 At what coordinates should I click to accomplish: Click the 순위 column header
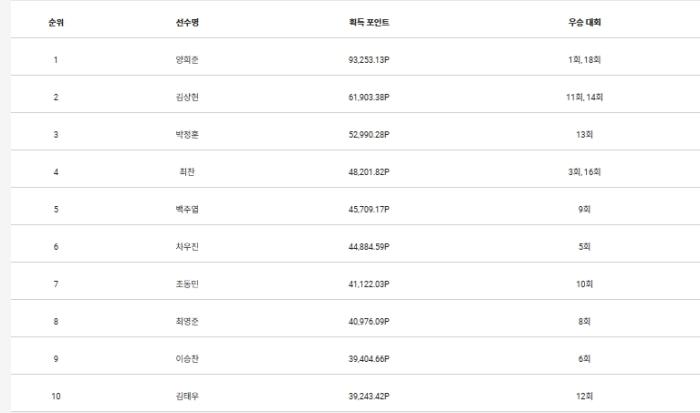click(56, 22)
